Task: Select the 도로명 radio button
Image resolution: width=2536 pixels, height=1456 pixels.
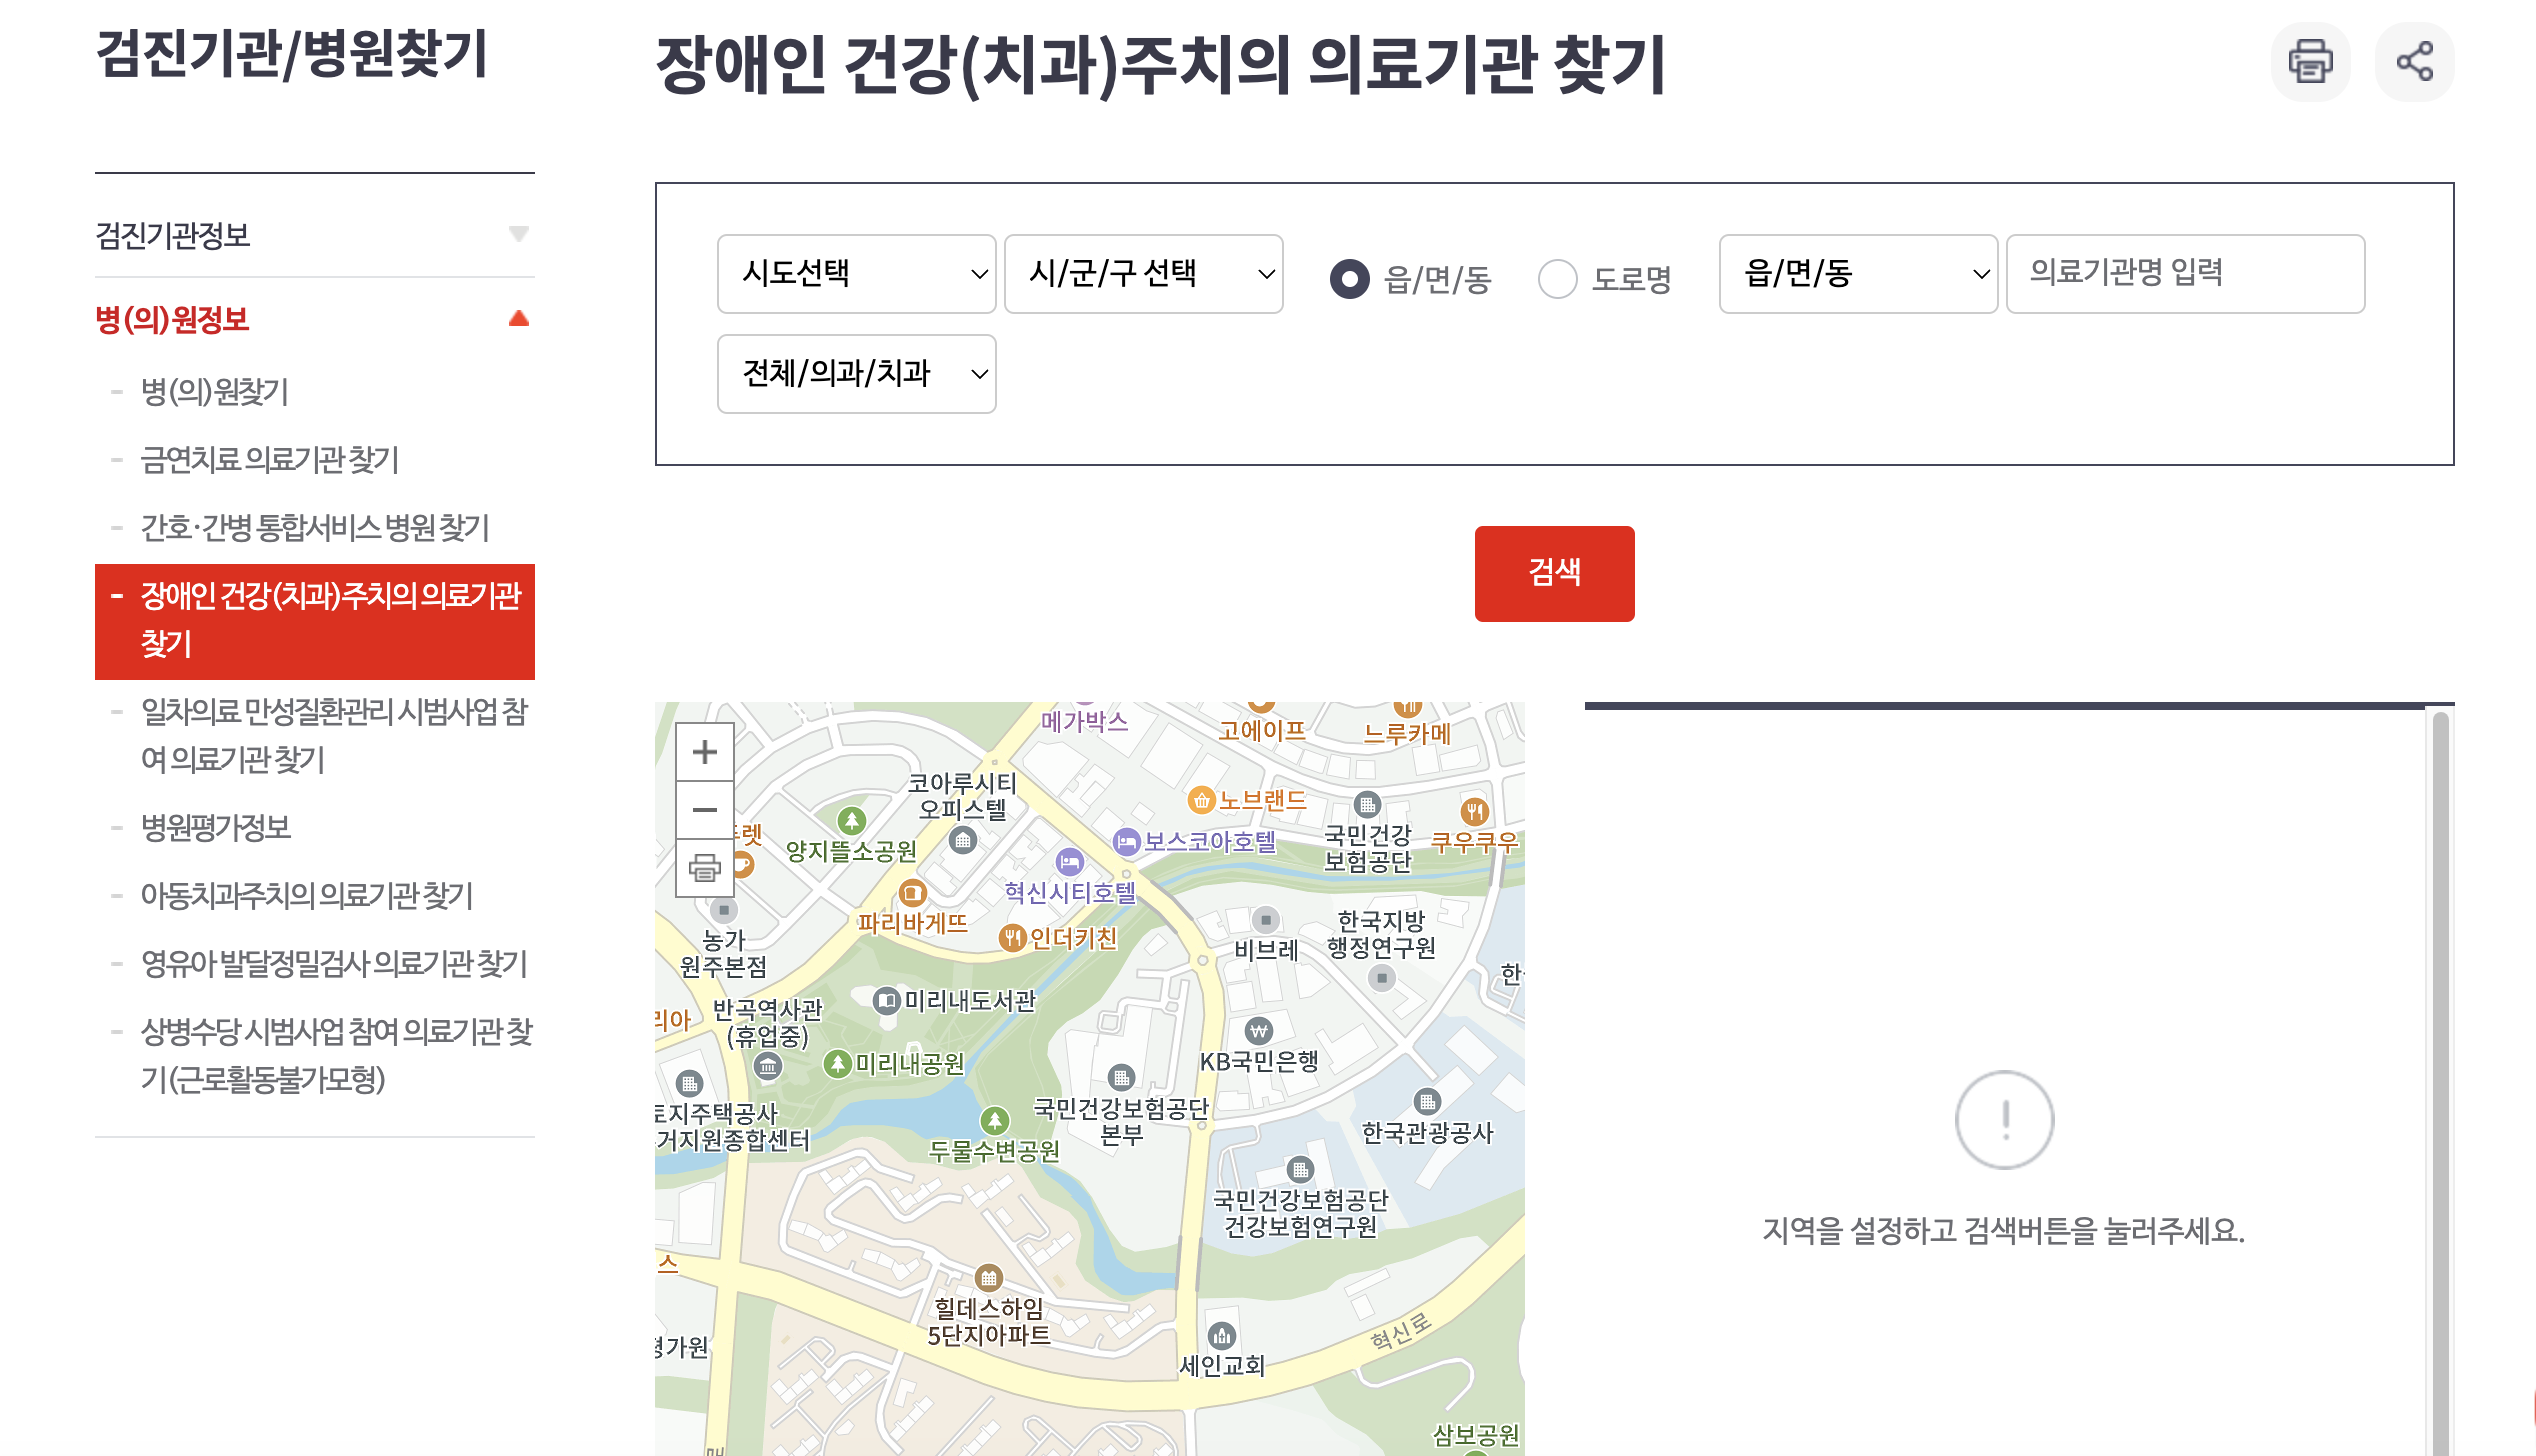Action: point(1557,278)
